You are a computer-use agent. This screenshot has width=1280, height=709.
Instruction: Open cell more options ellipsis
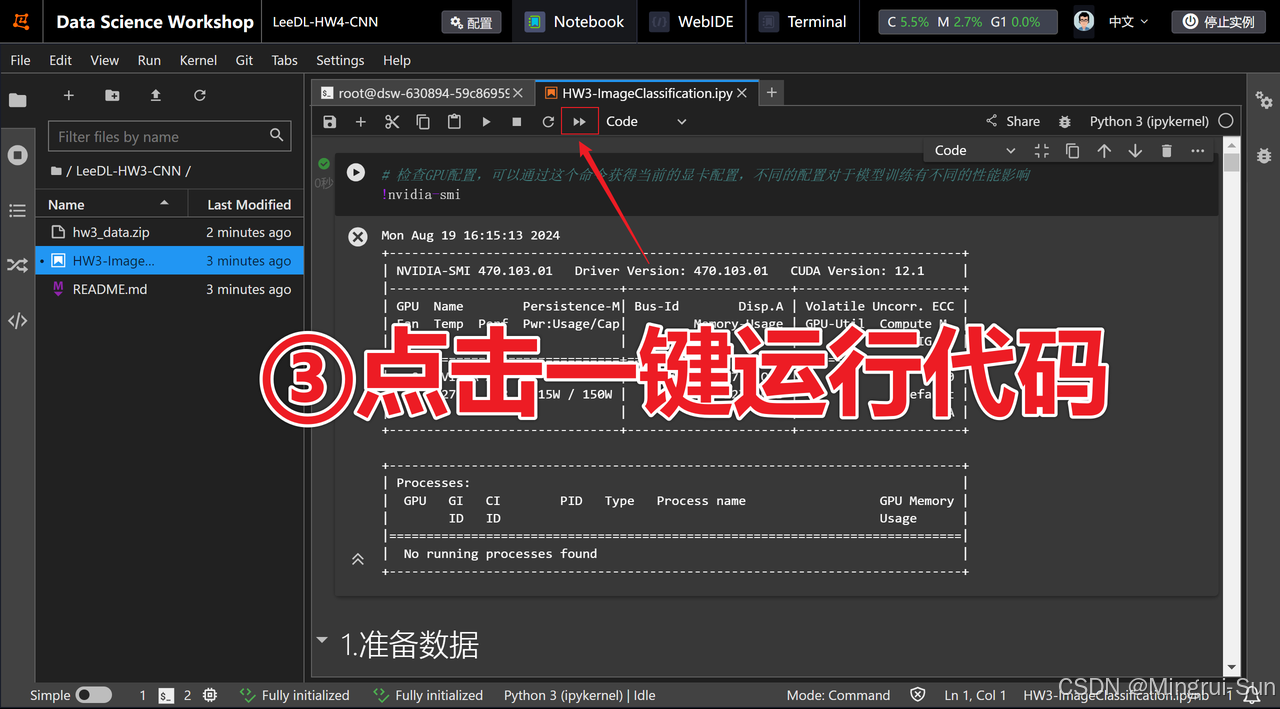click(1198, 151)
